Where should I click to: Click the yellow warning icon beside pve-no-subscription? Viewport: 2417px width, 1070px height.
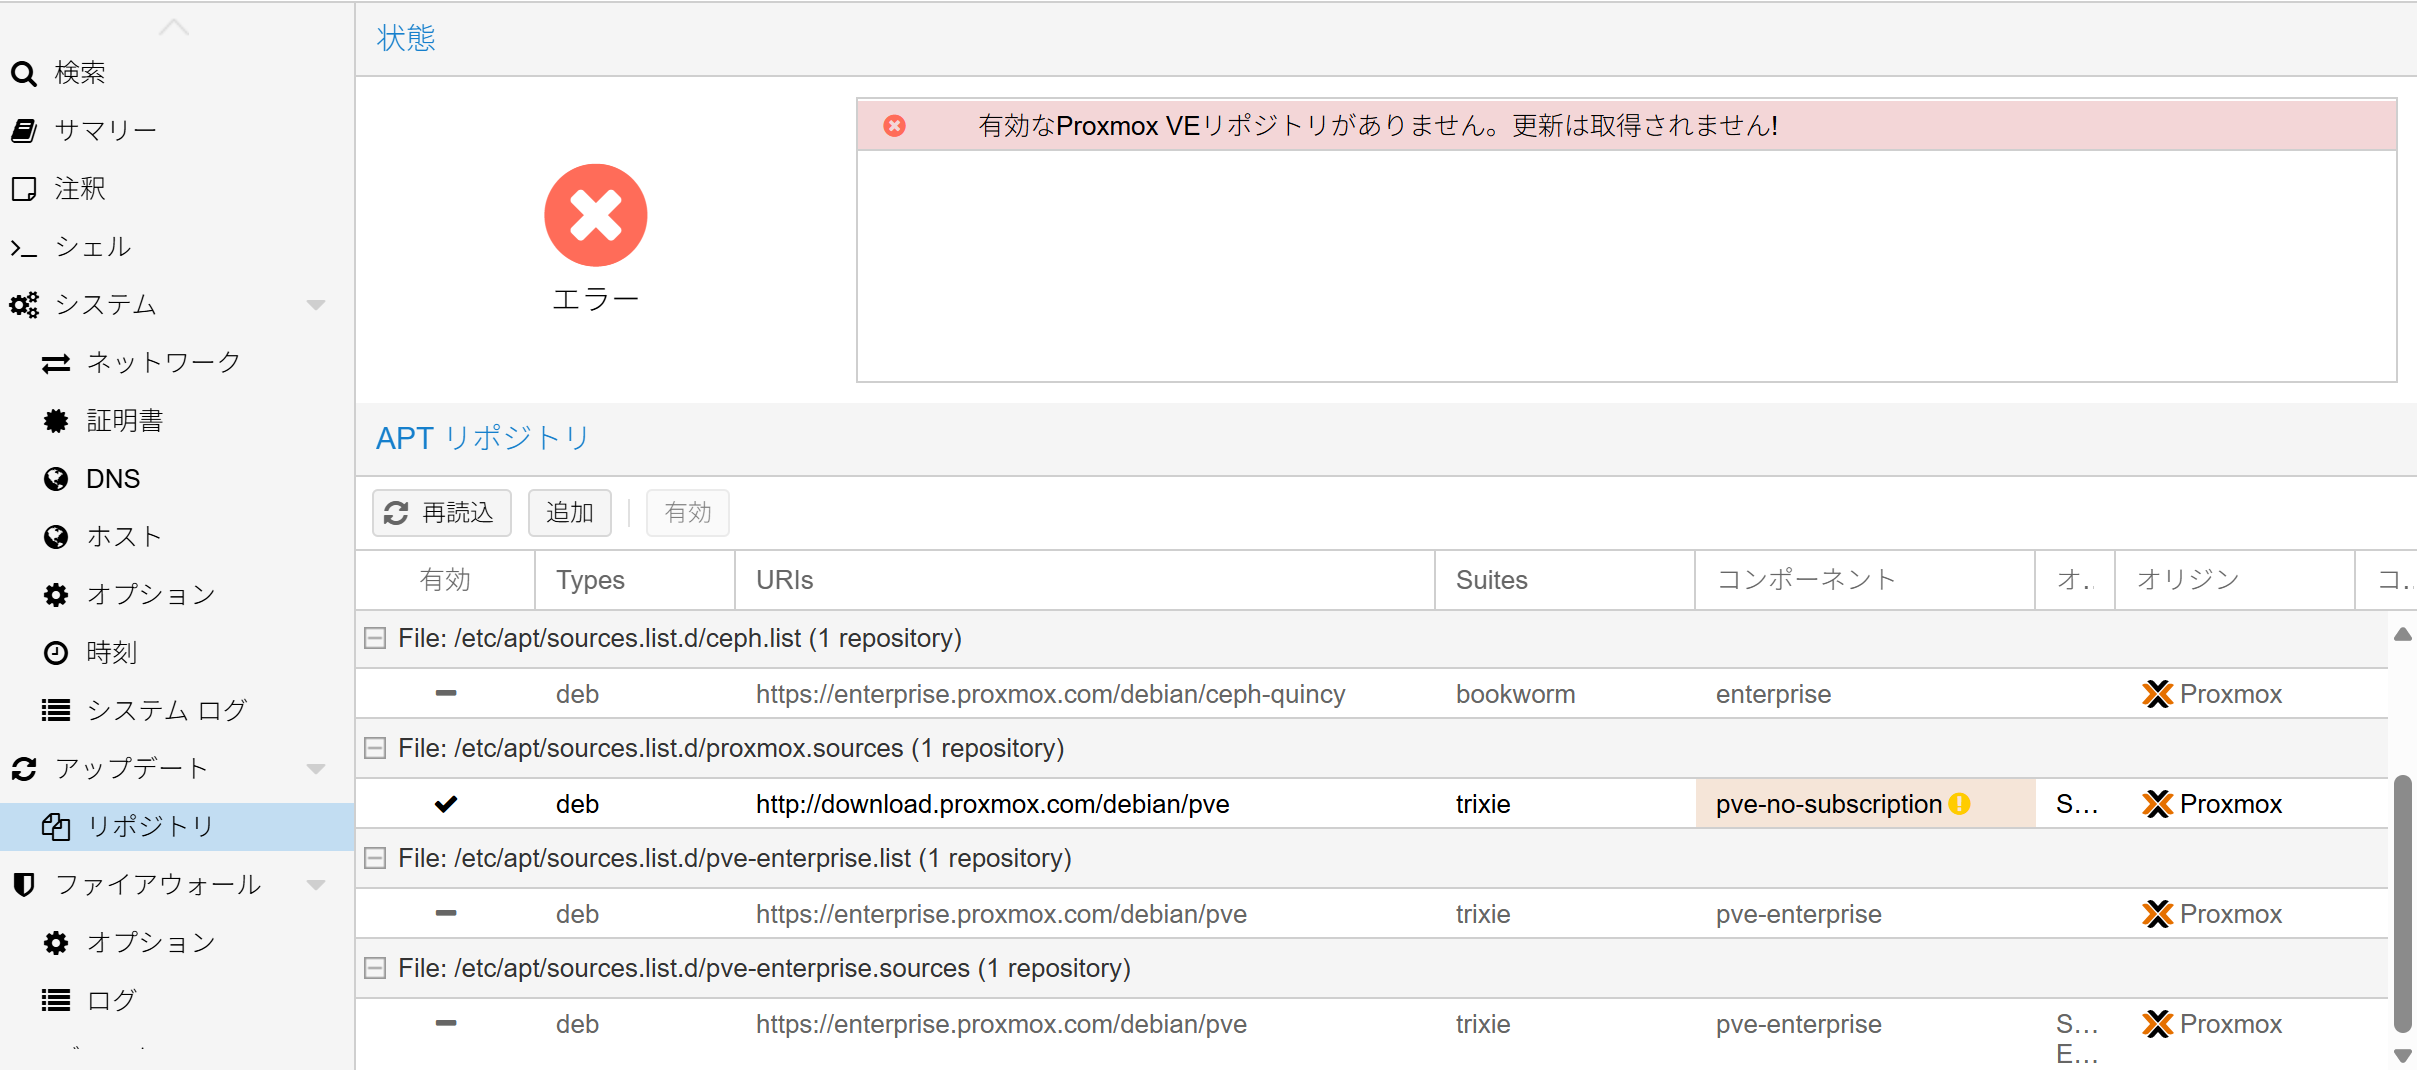tap(1960, 804)
